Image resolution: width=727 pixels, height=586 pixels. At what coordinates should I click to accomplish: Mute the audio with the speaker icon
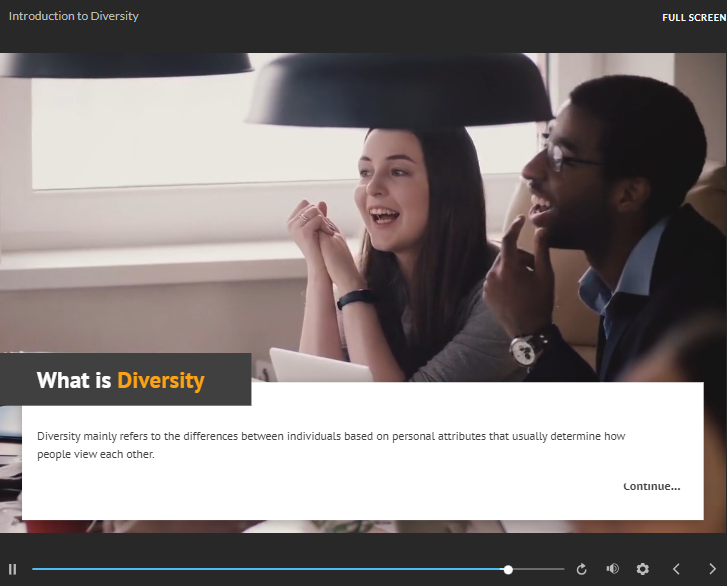click(612, 569)
